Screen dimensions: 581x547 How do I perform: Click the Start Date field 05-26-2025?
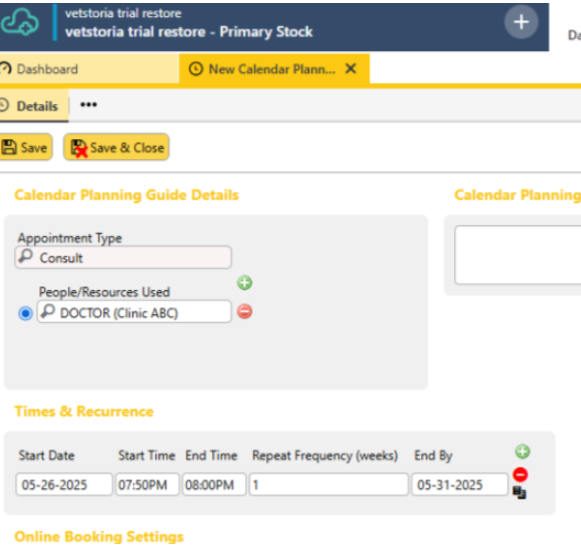(x=64, y=484)
